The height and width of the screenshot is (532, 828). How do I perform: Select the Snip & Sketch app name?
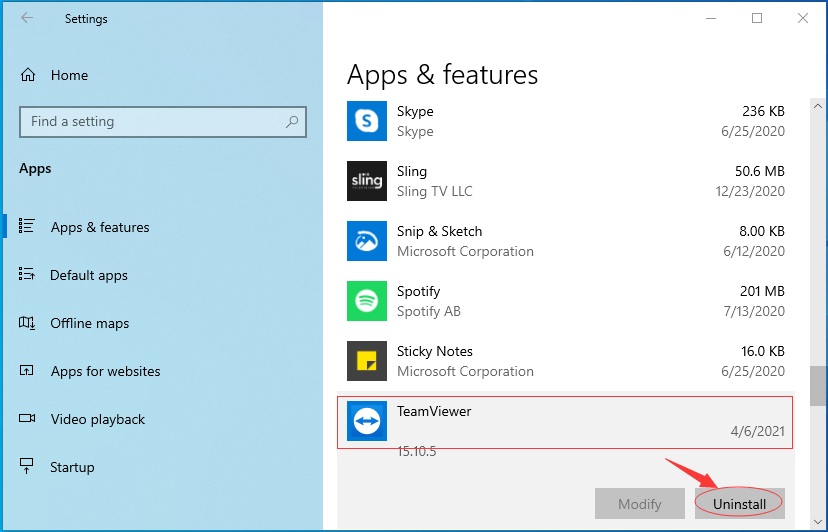(439, 231)
